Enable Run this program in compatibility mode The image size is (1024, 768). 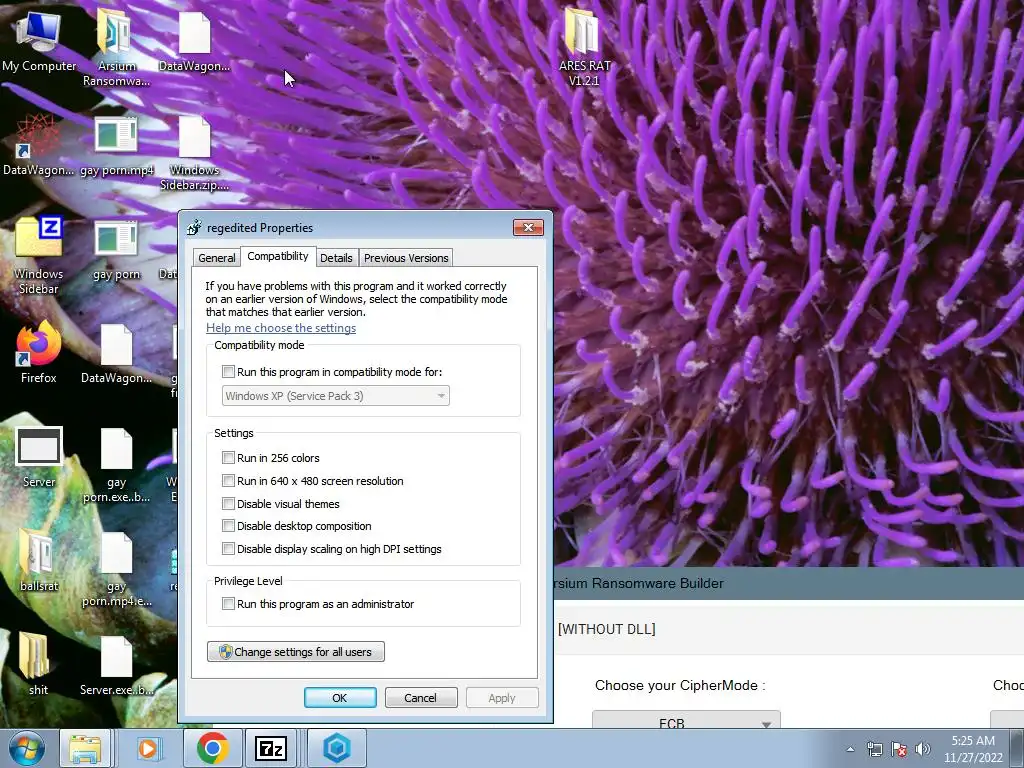point(228,372)
